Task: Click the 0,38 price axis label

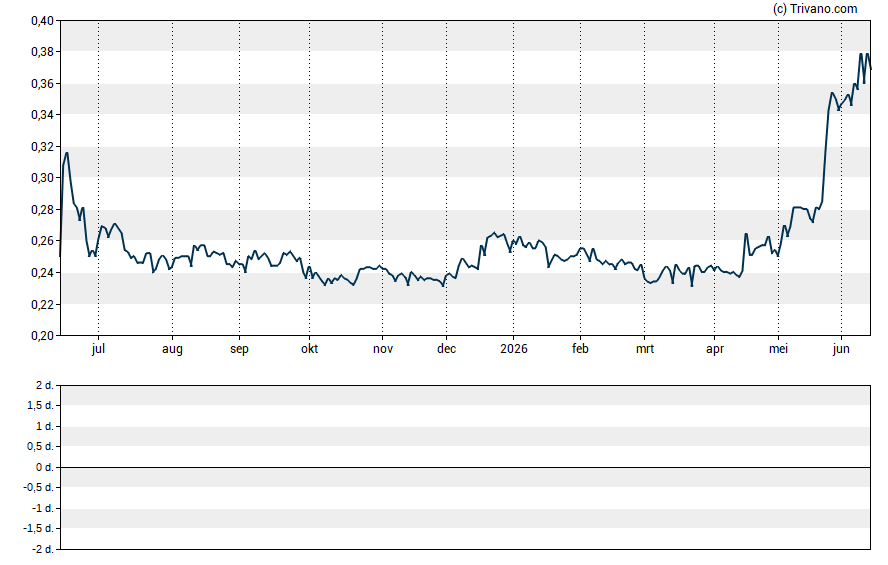Action: [42, 52]
